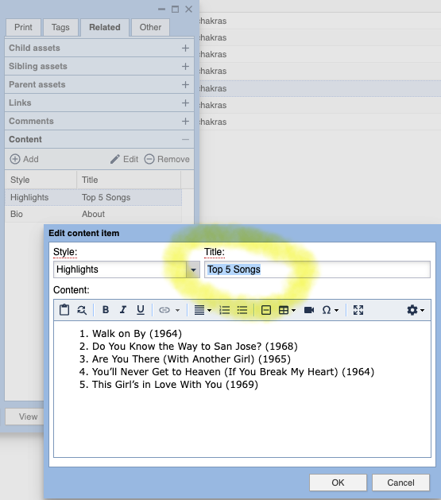
Task: Edit the selected content item
Action: (x=124, y=159)
